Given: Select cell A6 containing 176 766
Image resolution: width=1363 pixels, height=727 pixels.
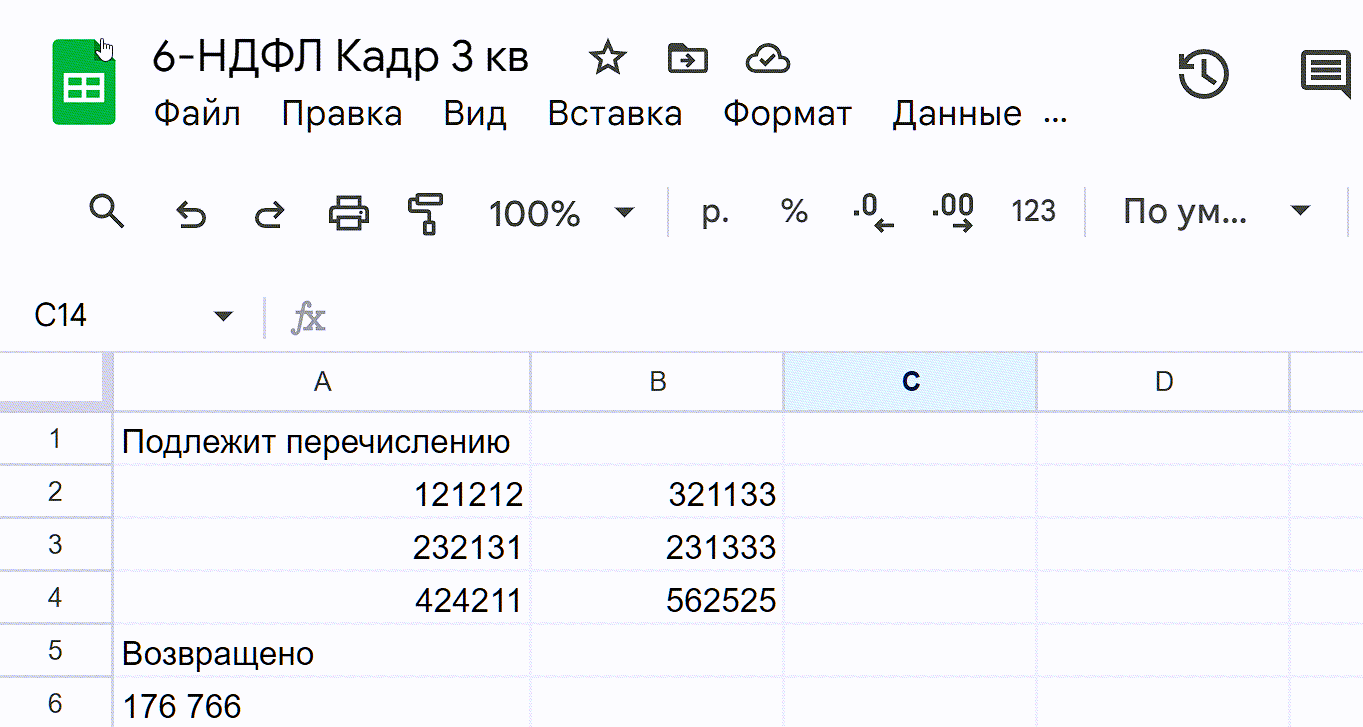Looking at the screenshot, I should coord(321,705).
